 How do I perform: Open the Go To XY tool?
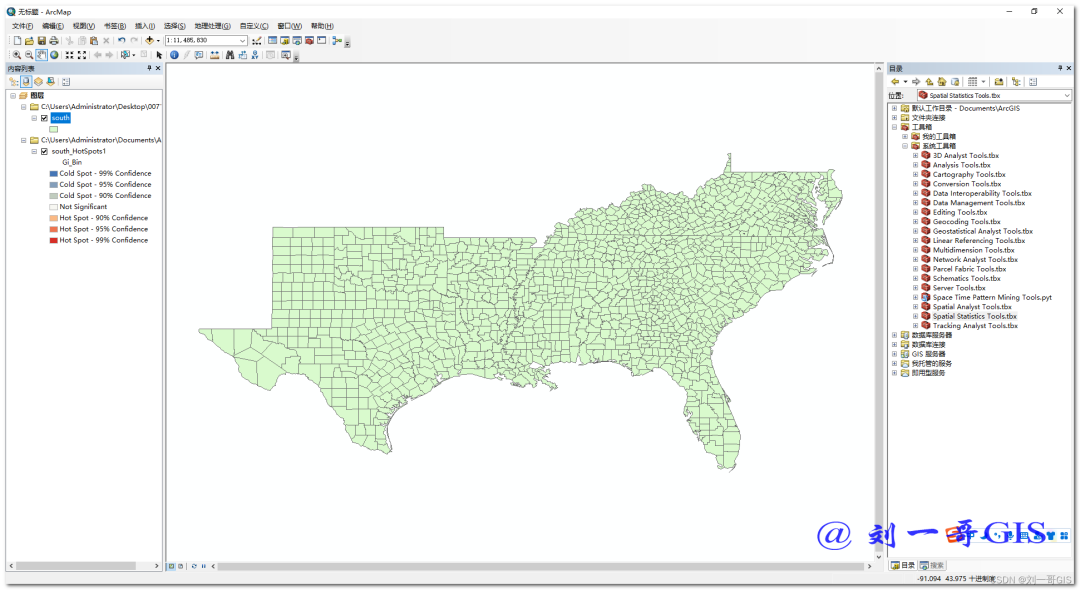255,55
